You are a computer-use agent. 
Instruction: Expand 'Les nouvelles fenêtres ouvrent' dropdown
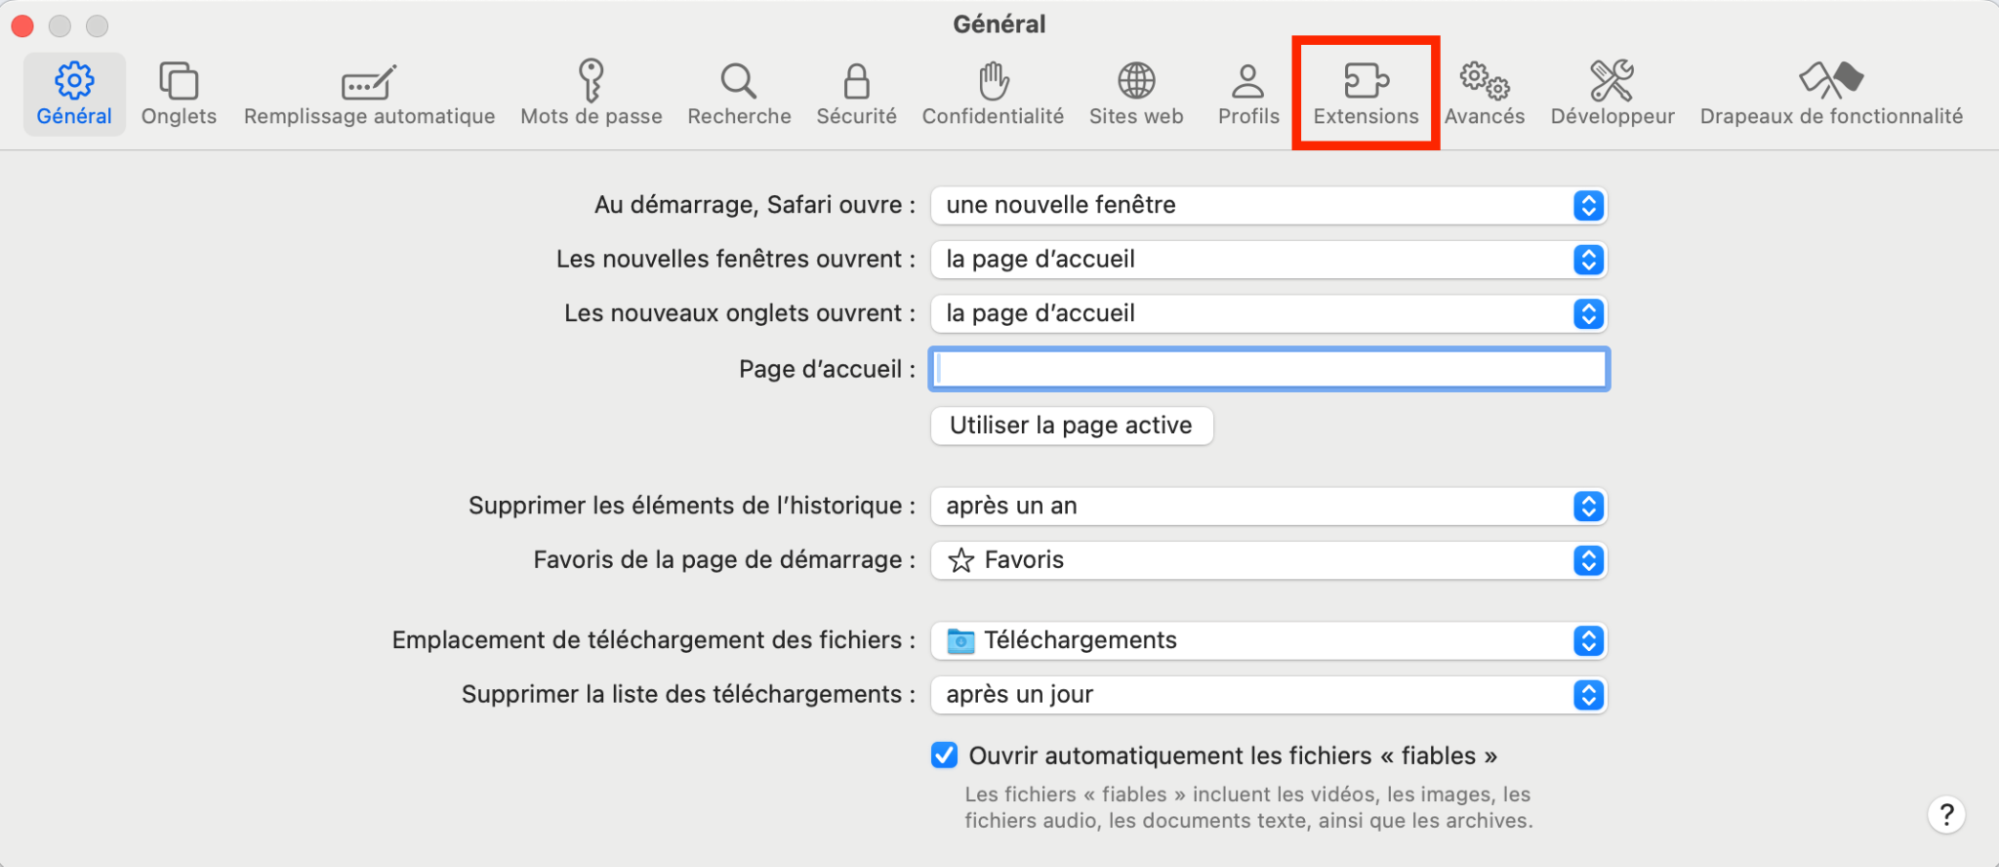point(1268,259)
